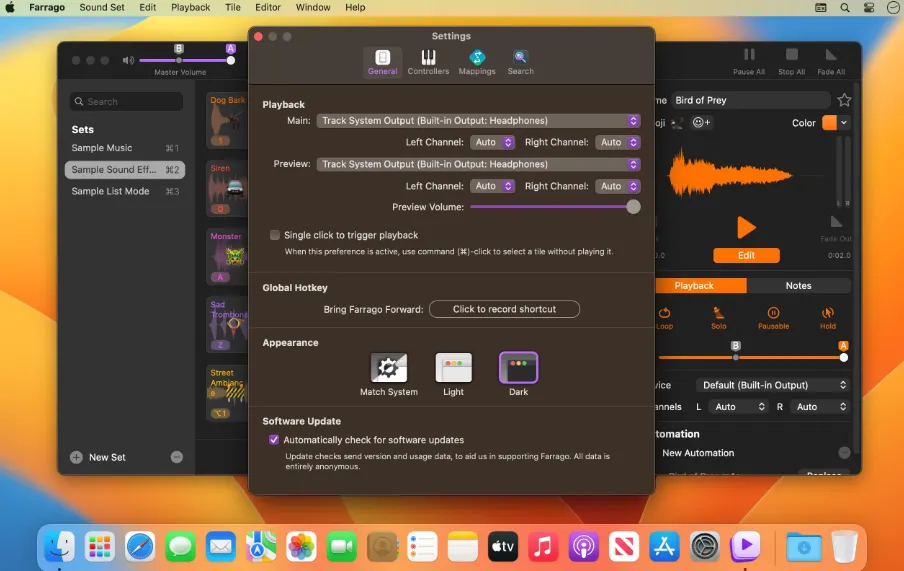
Task: Open the Search settings tab
Action: click(x=520, y=62)
